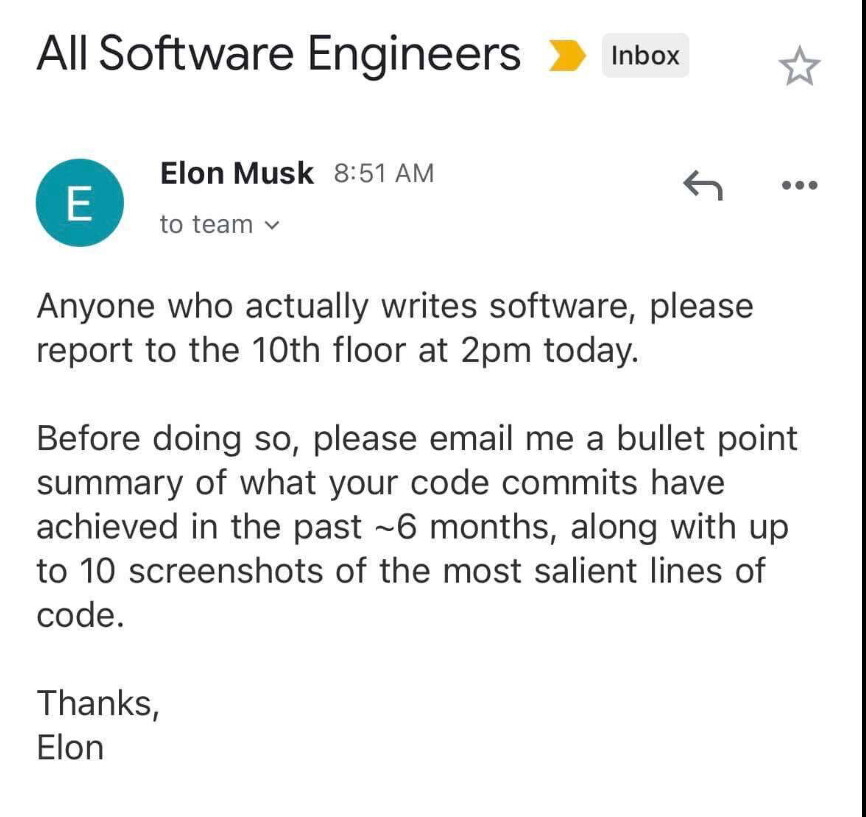Image resolution: width=866 pixels, height=817 pixels.
Task: Click the paragraph starting "Anyone who actually writes"
Action: click(x=394, y=328)
